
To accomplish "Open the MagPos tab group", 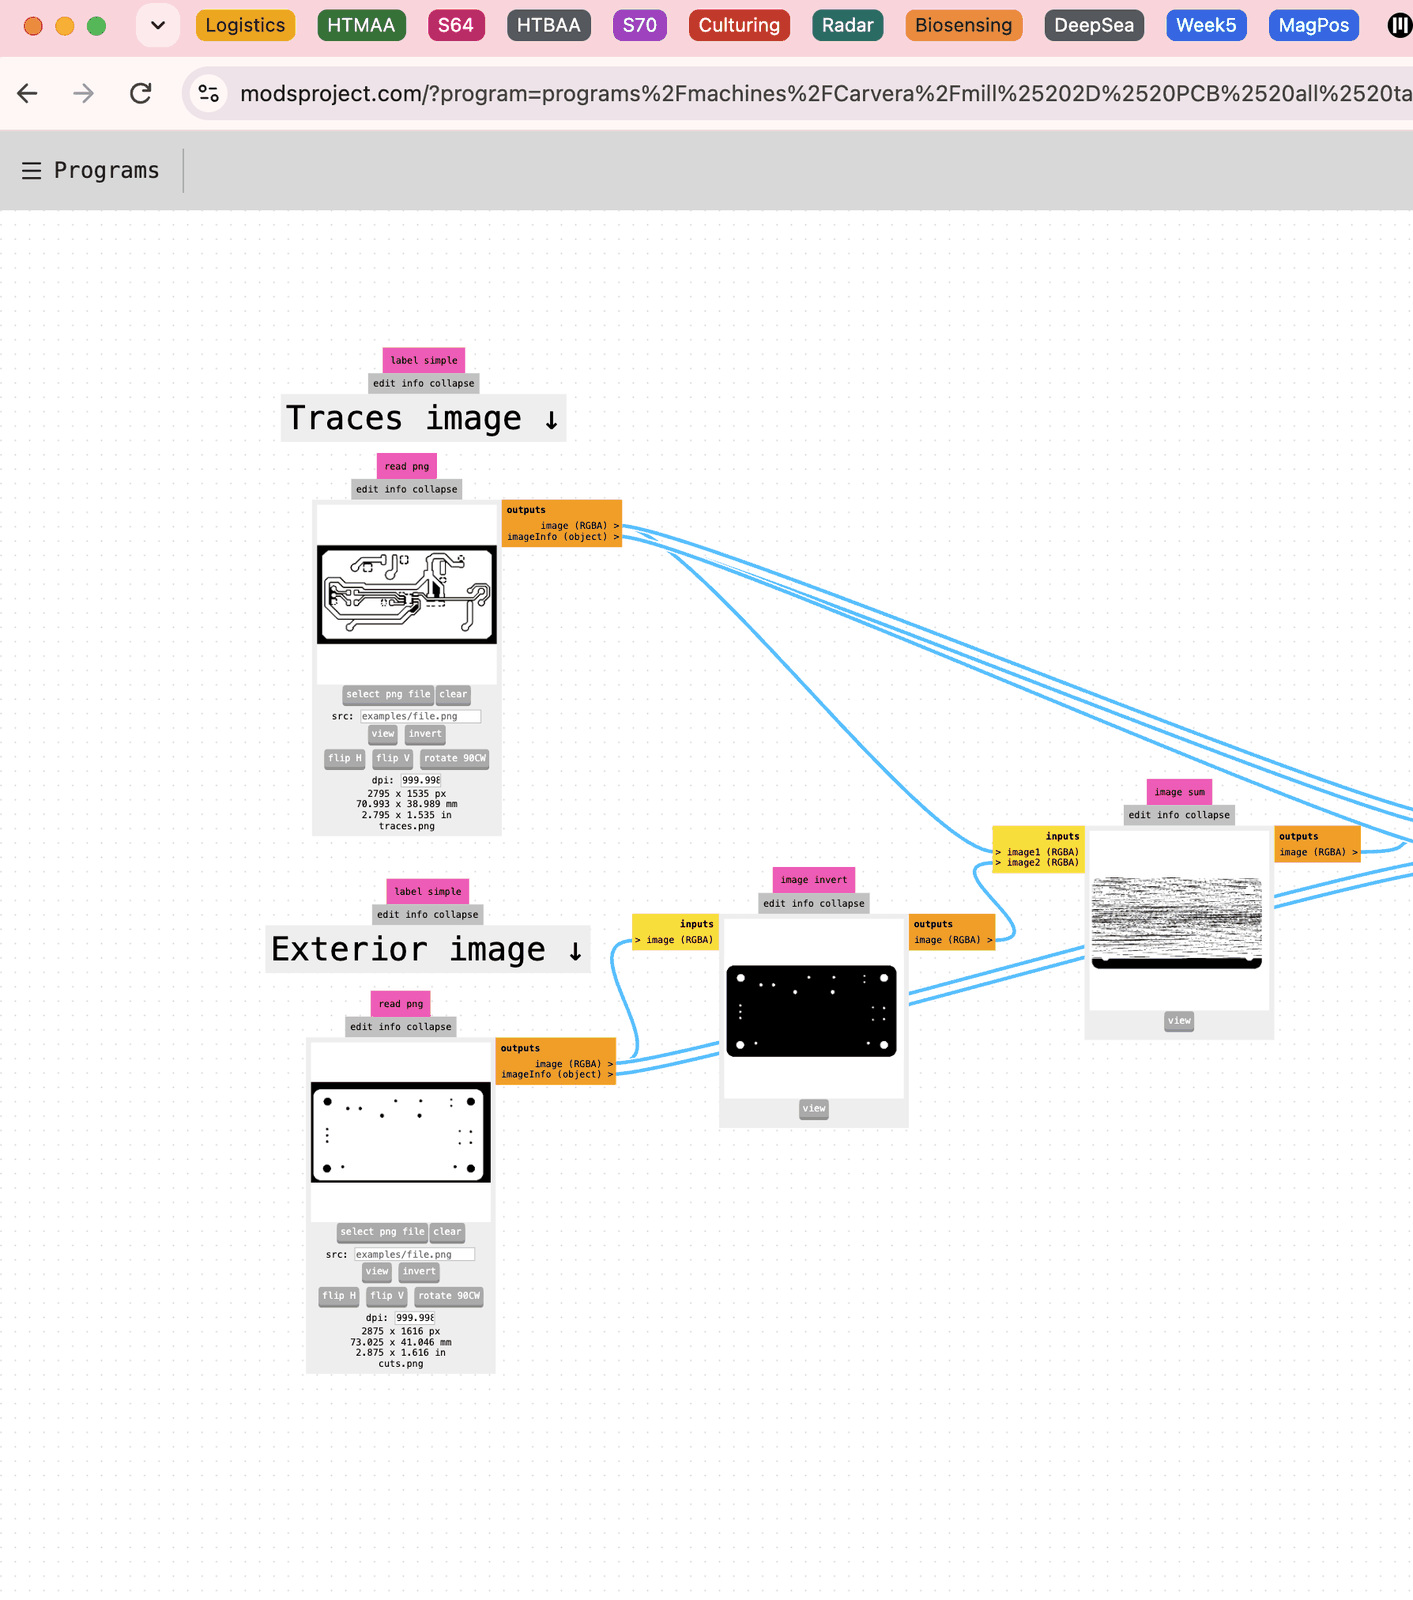I will 1314,25.
